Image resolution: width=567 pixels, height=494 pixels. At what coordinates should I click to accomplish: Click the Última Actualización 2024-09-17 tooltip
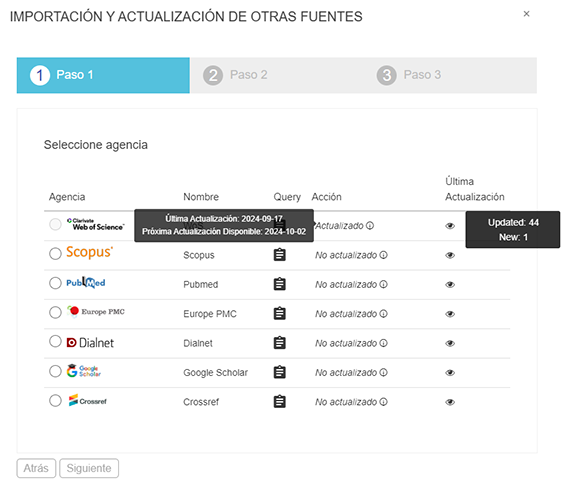point(224,225)
